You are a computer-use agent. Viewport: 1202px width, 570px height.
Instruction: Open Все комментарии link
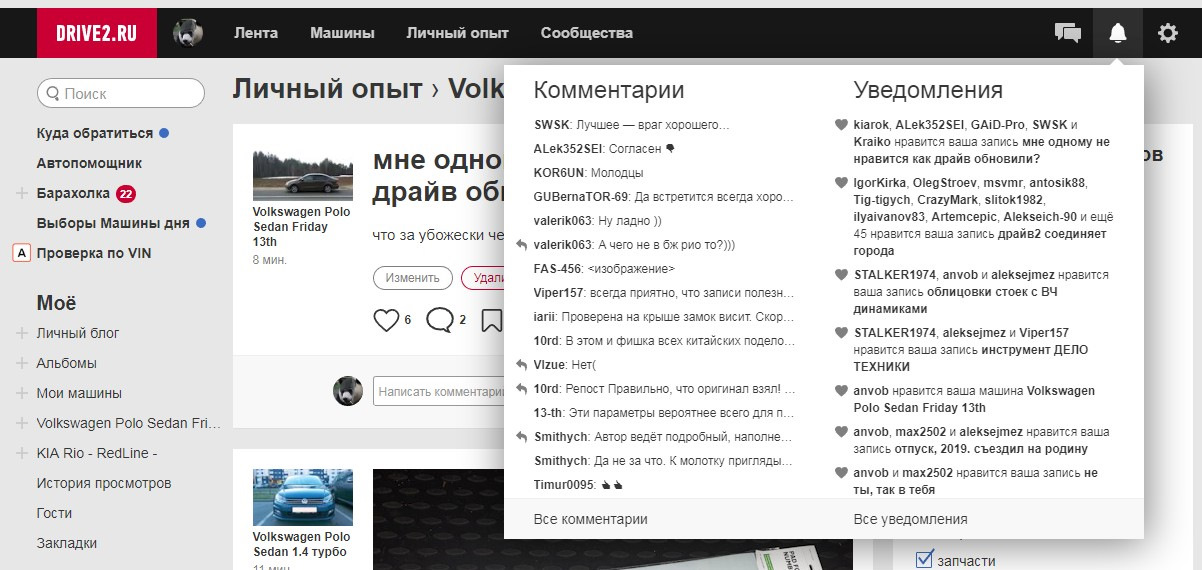click(x=591, y=519)
